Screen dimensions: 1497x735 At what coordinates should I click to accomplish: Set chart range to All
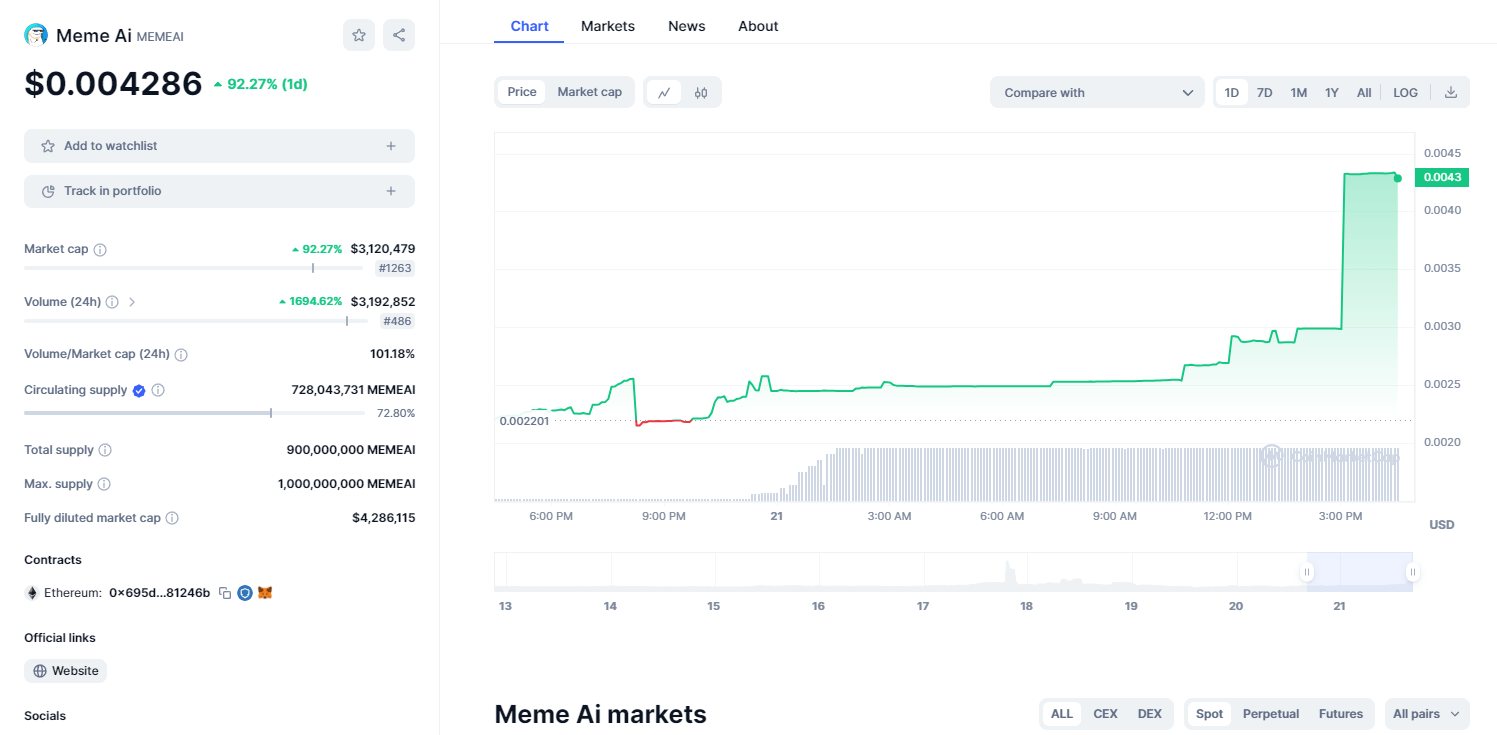click(1364, 92)
